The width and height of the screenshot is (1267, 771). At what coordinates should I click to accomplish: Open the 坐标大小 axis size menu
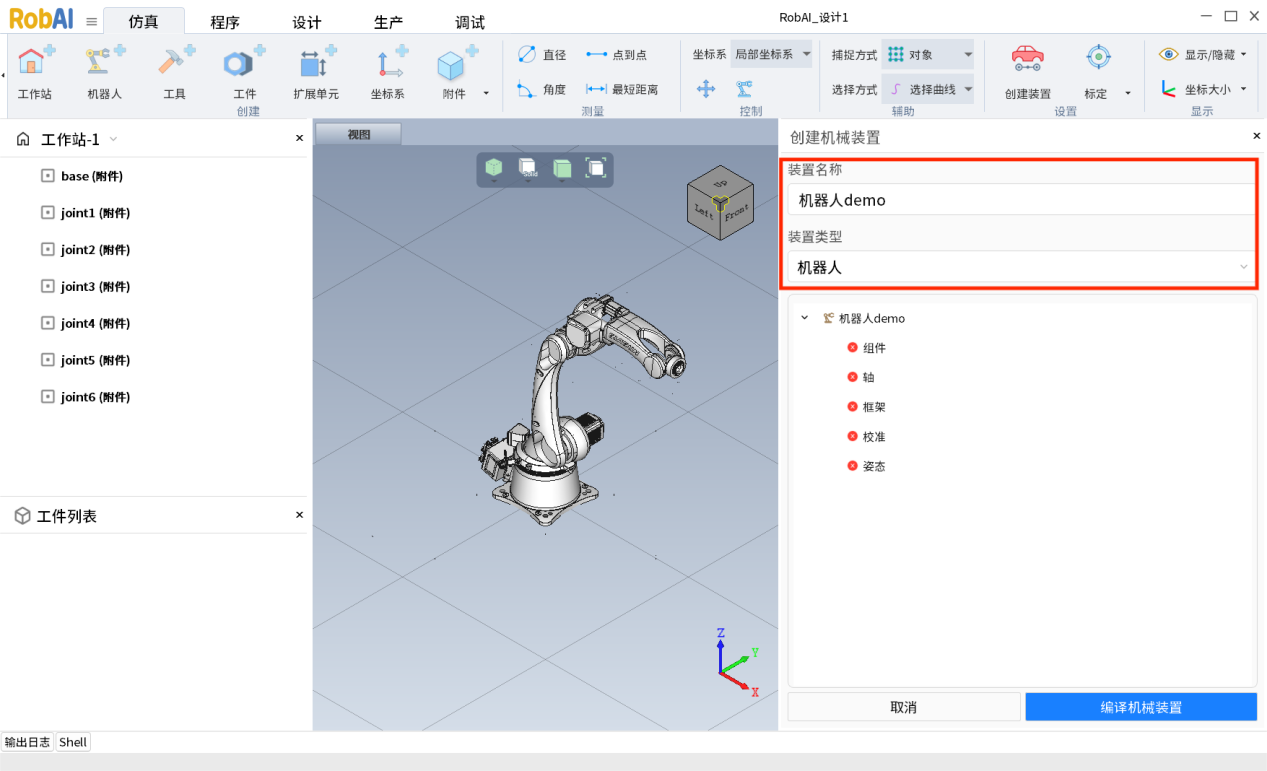click(1203, 89)
